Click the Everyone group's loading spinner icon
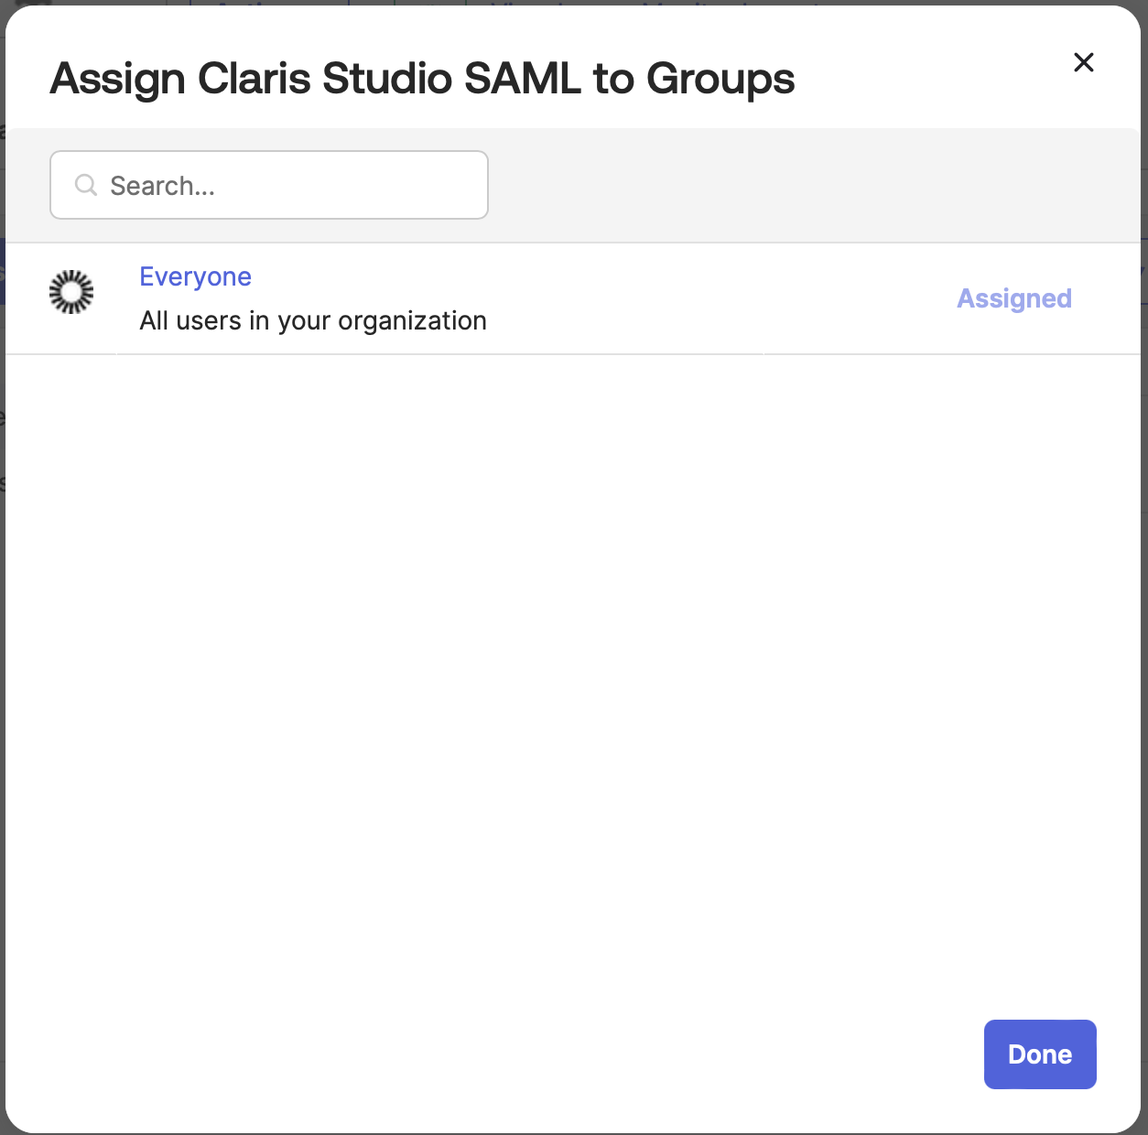This screenshot has height=1135, width=1148. (x=71, y=292)
